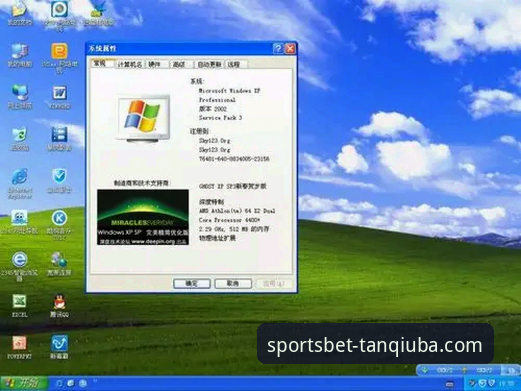Switch to the 常规 tab
This screenshot has width=521, height=391.
[x=102, y=64]
